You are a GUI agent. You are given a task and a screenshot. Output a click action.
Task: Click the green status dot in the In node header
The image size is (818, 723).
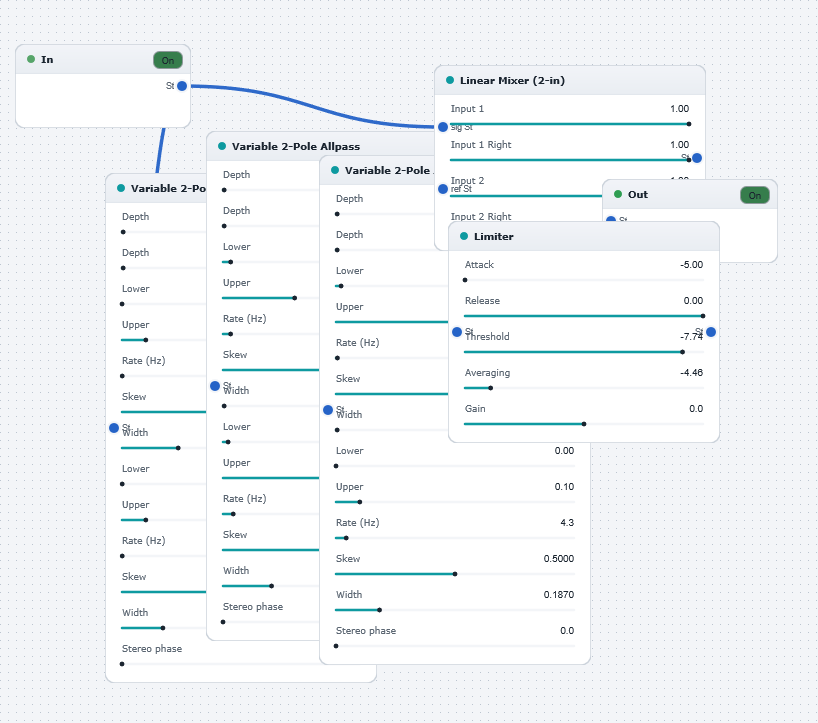point(31,59)
